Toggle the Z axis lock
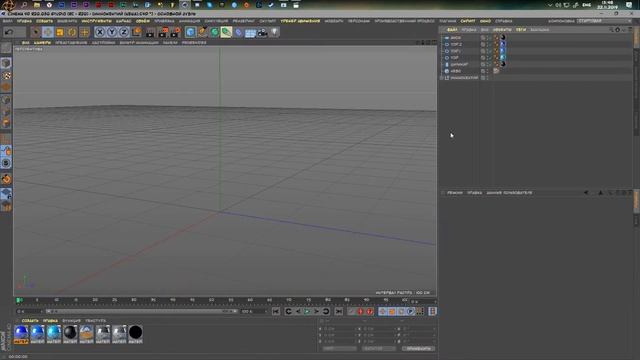Screen dimensions: 640x360 pos(124,32)
